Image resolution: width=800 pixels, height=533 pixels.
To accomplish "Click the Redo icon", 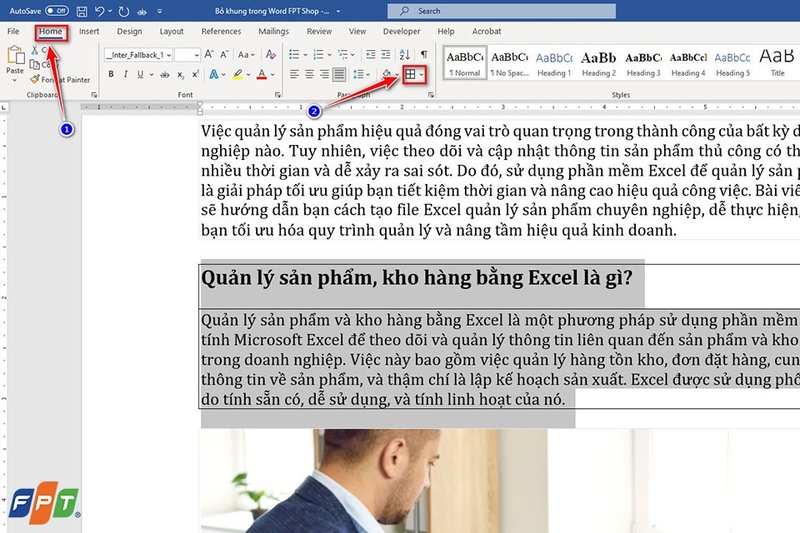I will click(123, 11).
